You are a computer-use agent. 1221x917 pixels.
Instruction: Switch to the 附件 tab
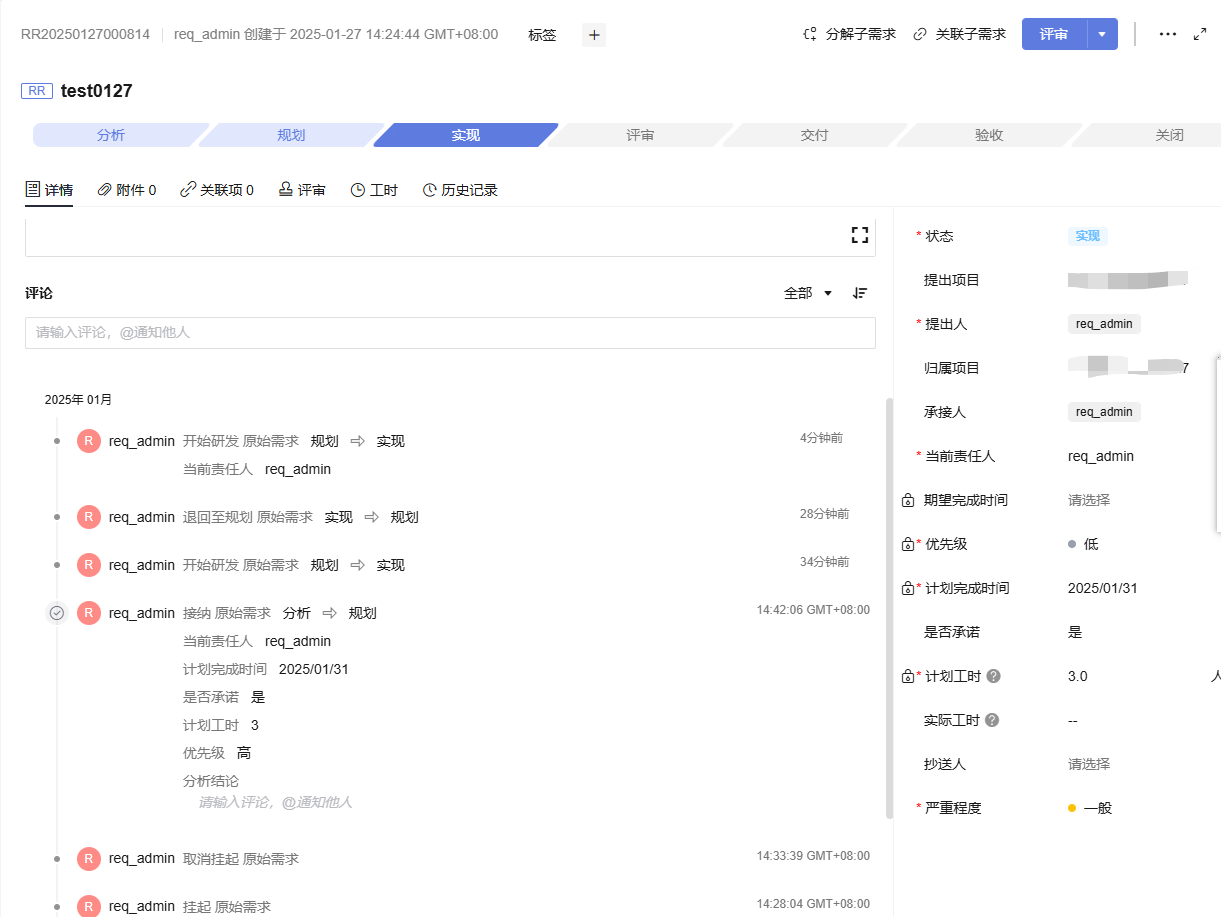127,190
